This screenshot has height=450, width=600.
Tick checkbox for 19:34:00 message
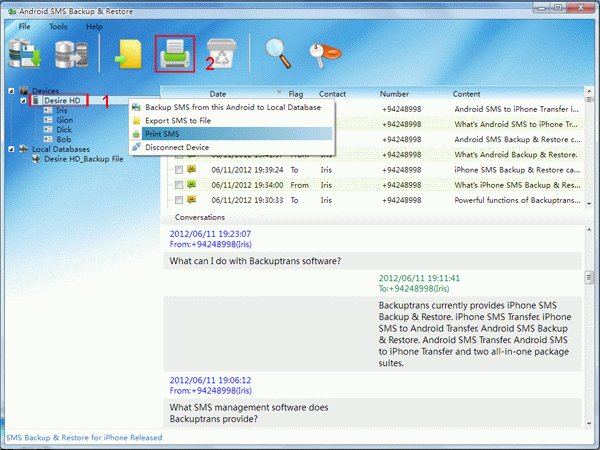pyautogui.click(x=179, y=185)
